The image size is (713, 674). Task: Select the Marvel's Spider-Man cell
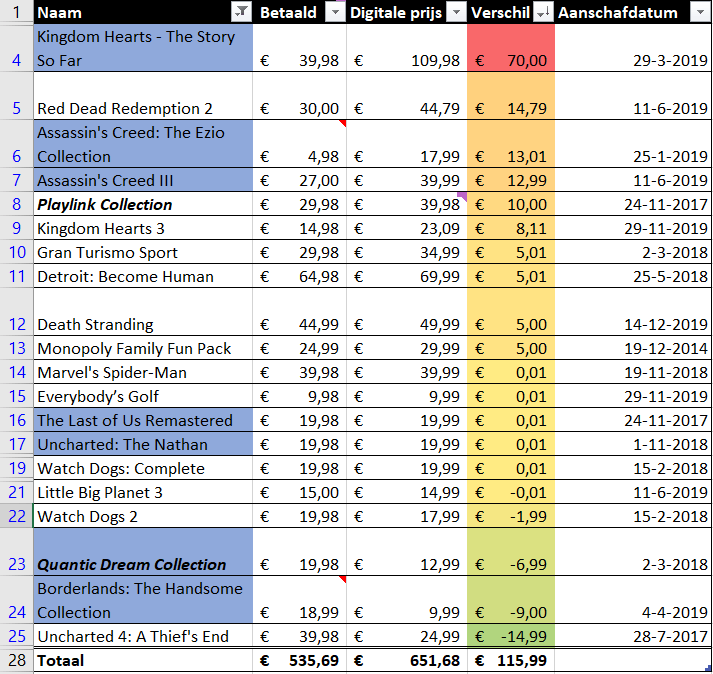tap(143, 372)
